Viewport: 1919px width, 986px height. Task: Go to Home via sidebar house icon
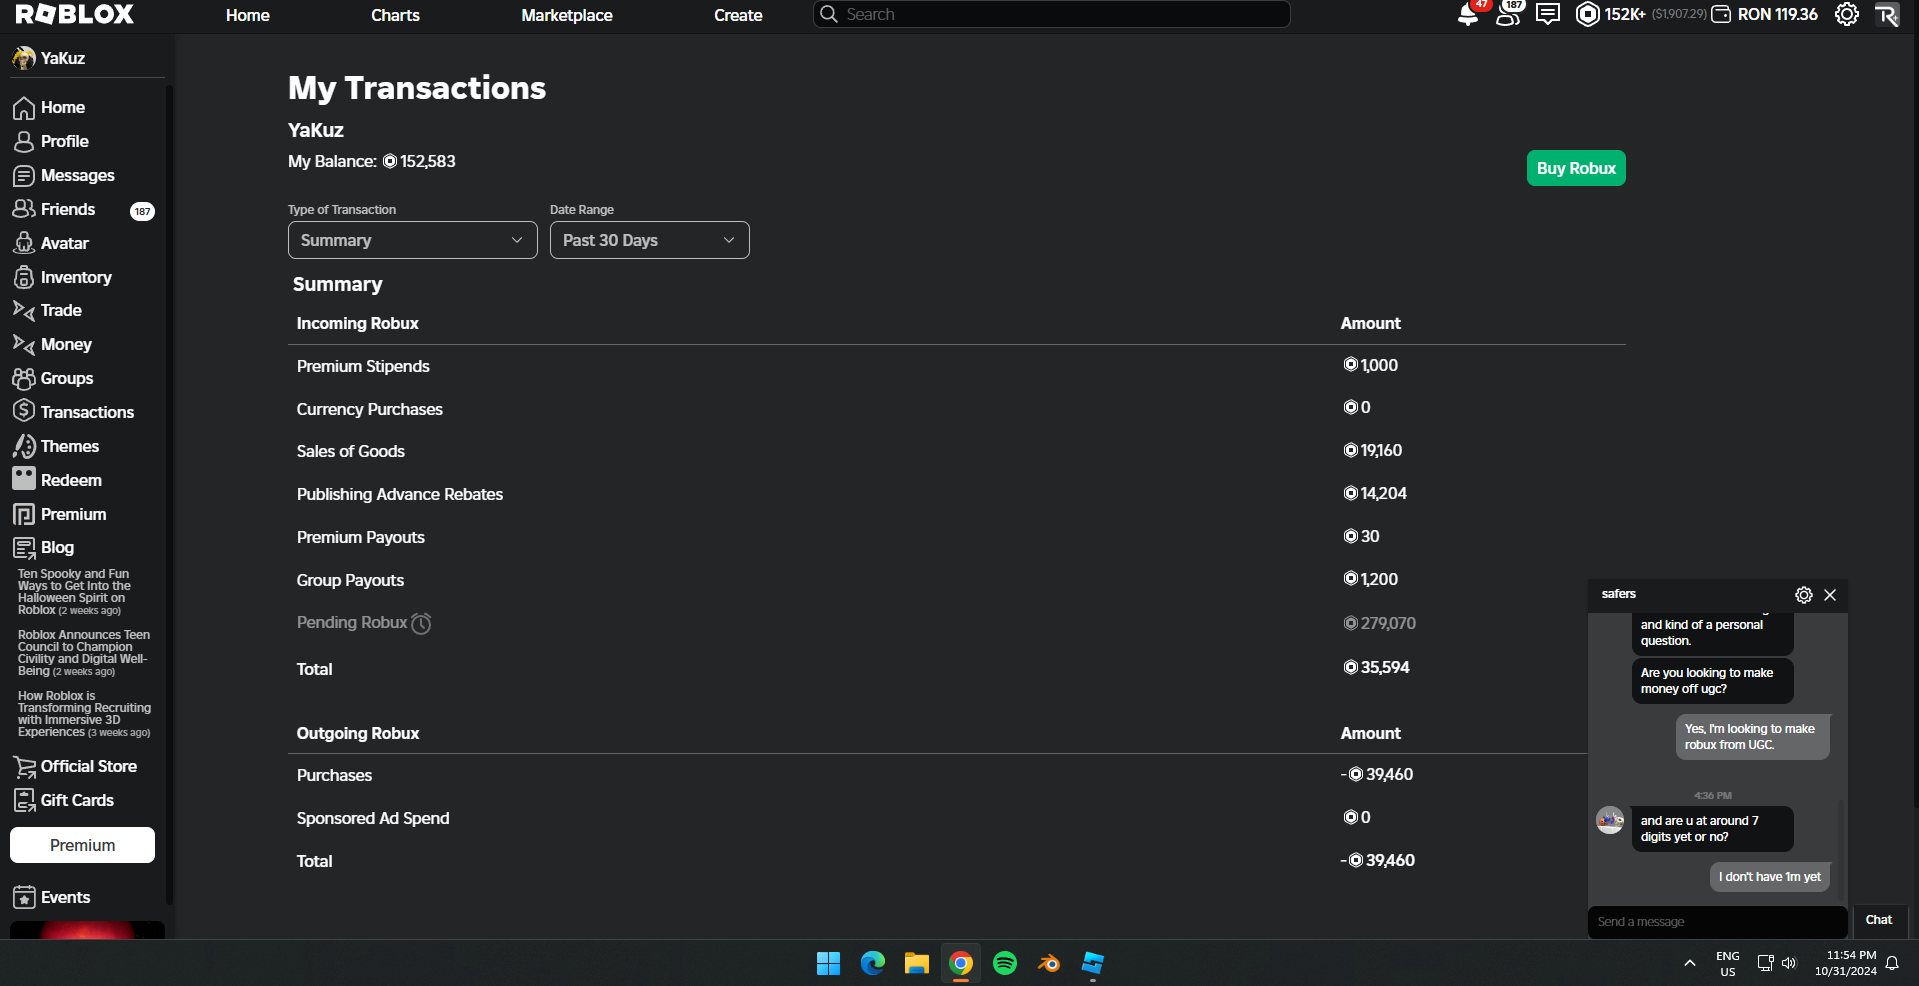tap(24, 108)
